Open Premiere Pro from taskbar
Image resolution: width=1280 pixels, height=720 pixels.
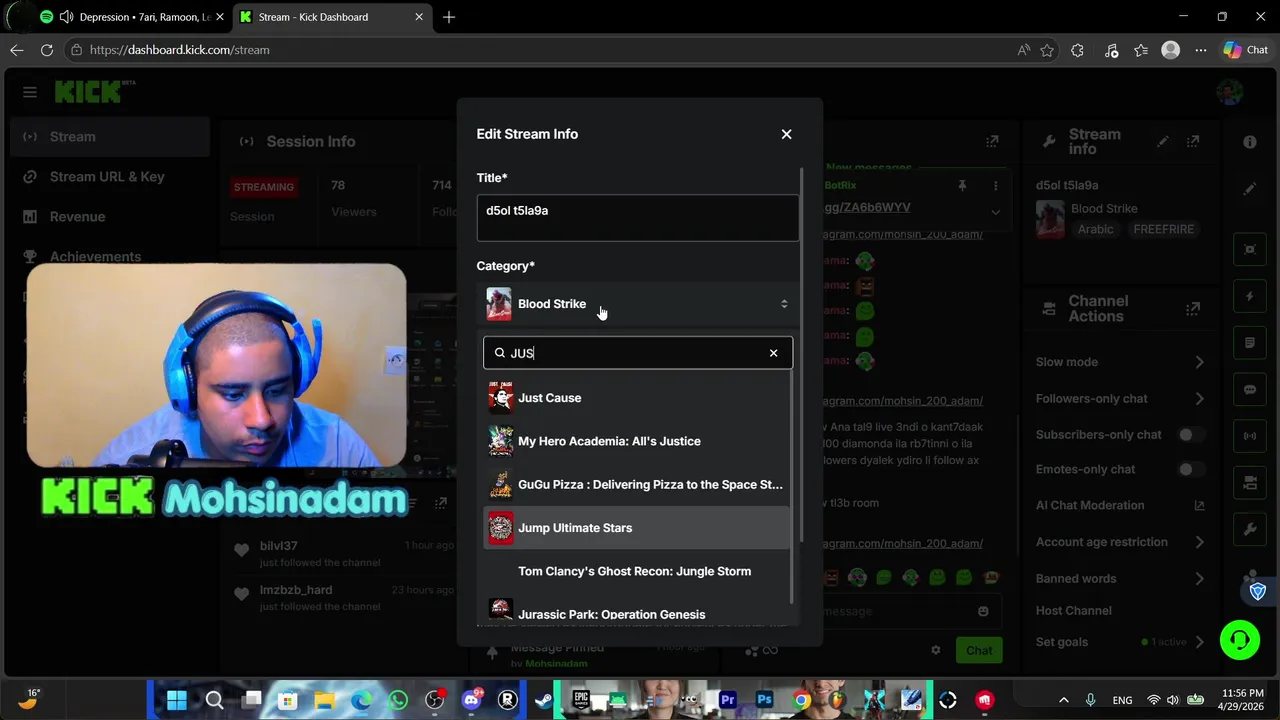[728, 700]
